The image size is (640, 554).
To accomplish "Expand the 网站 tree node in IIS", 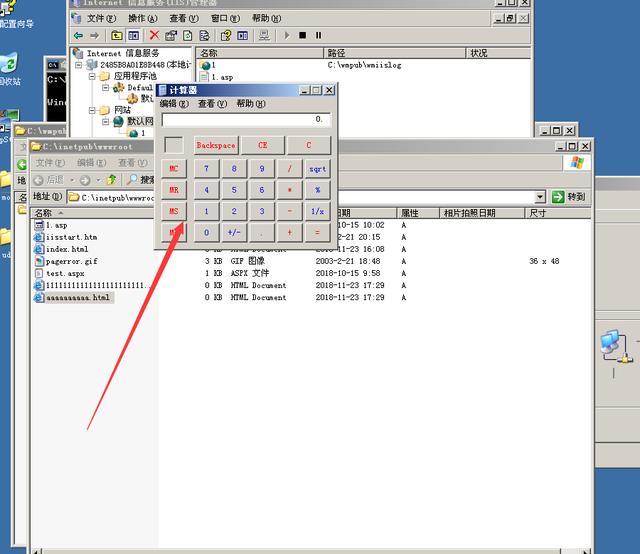I will 94,110.
